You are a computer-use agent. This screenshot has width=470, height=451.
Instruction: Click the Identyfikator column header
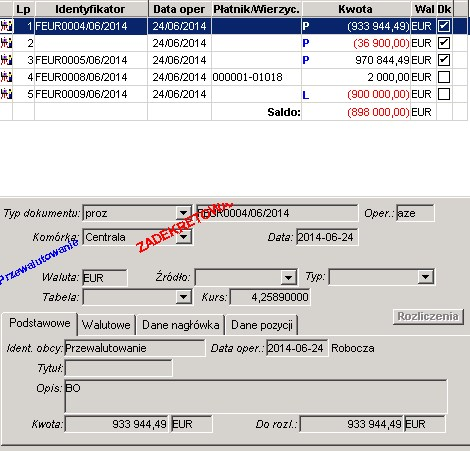(91, 9)
